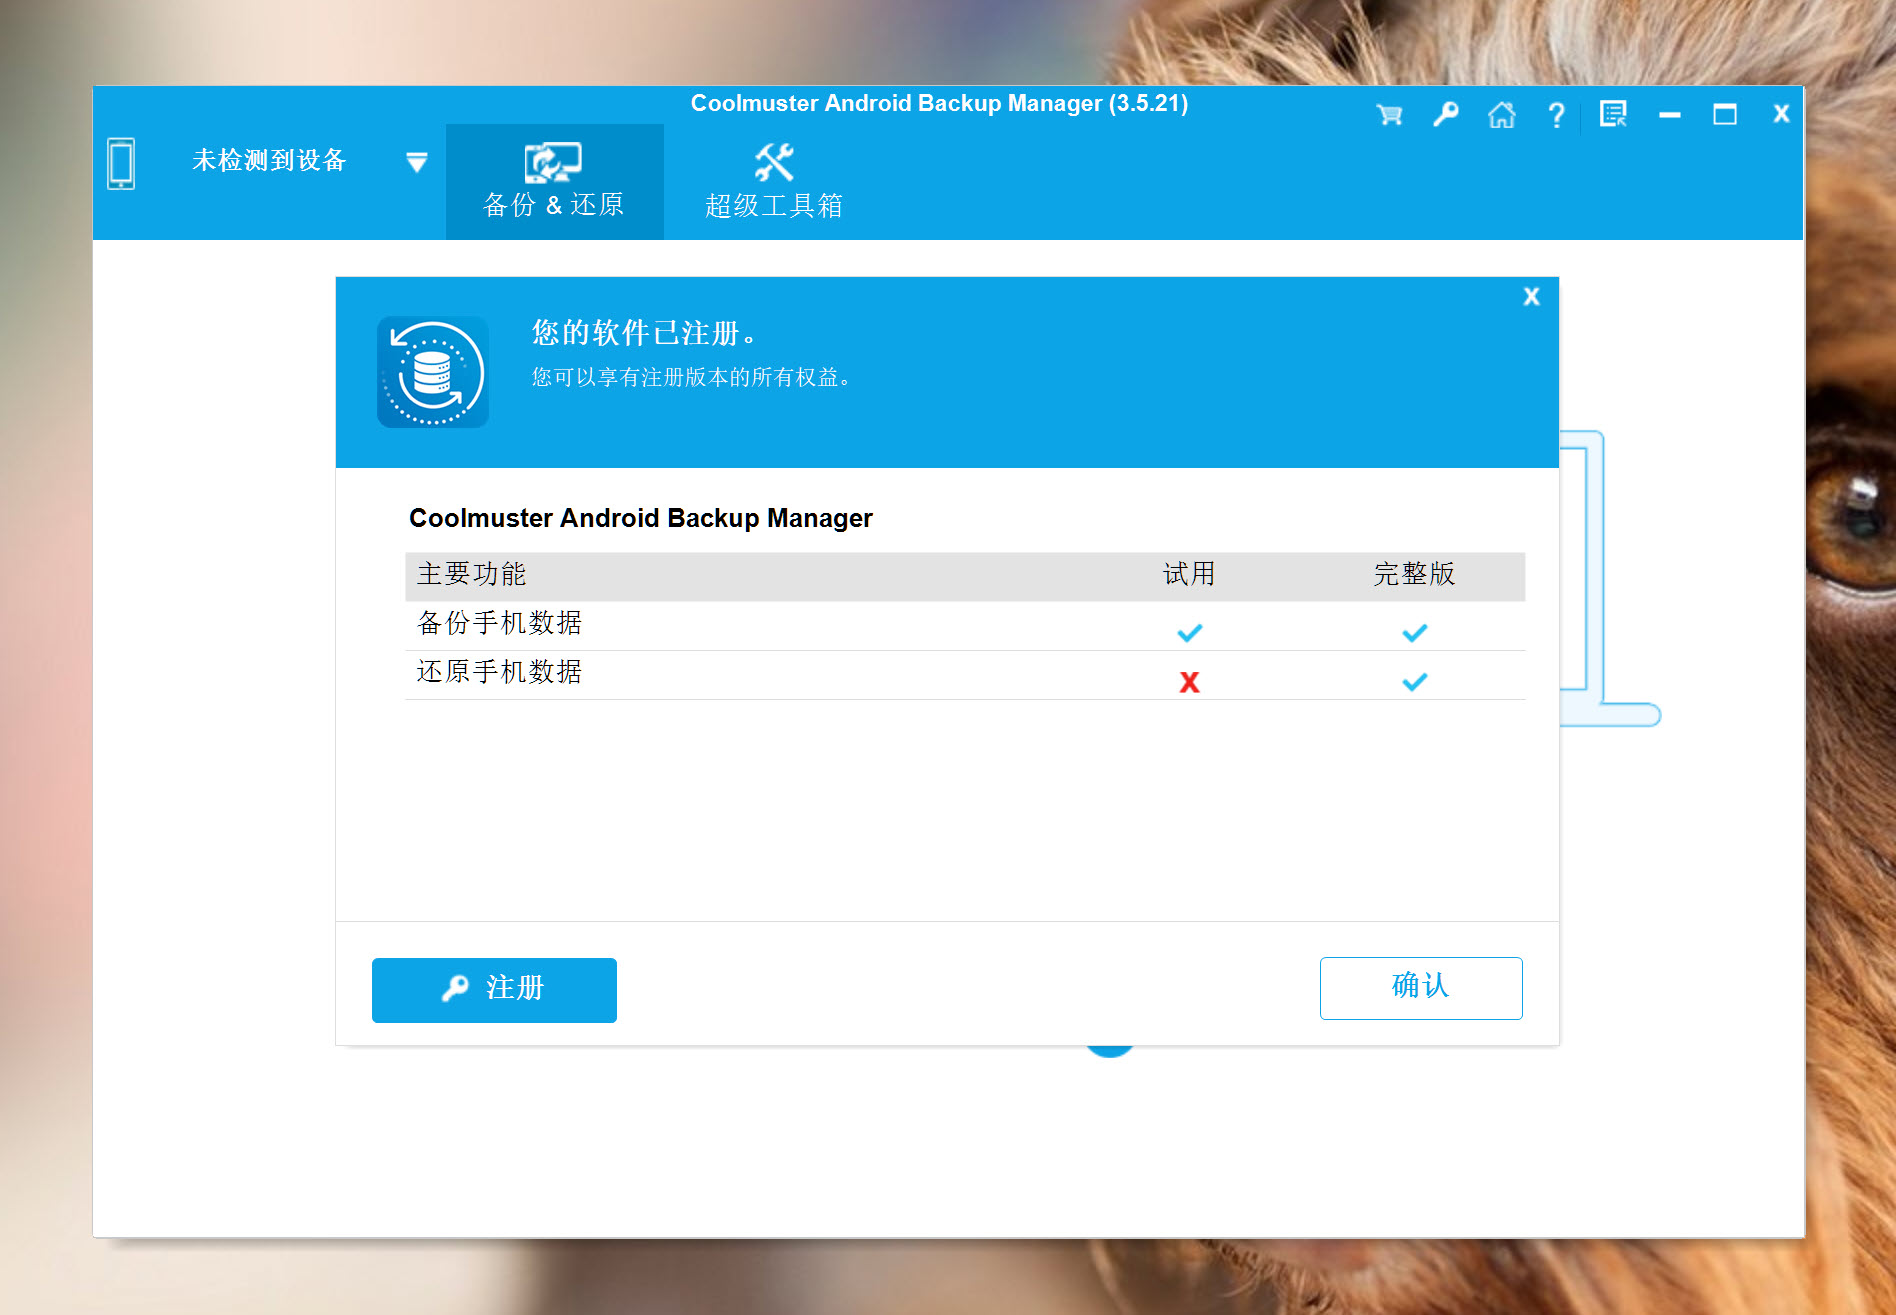
Task: Switch to 备份 & 还原 tab
Action: 554,182
